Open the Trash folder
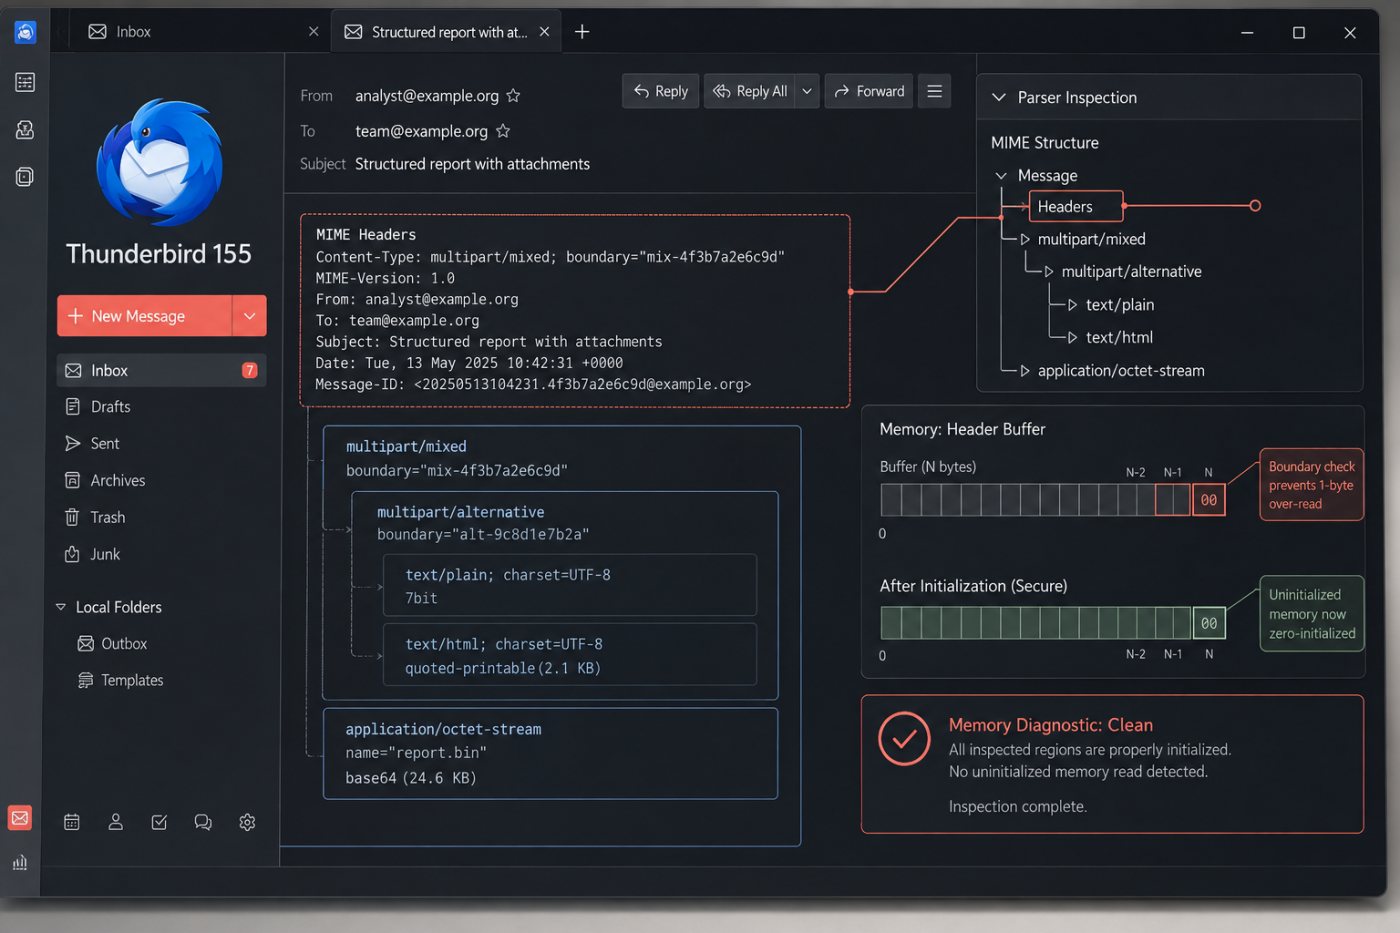The height and width of the screenshot is (933, 1400). 161,518
